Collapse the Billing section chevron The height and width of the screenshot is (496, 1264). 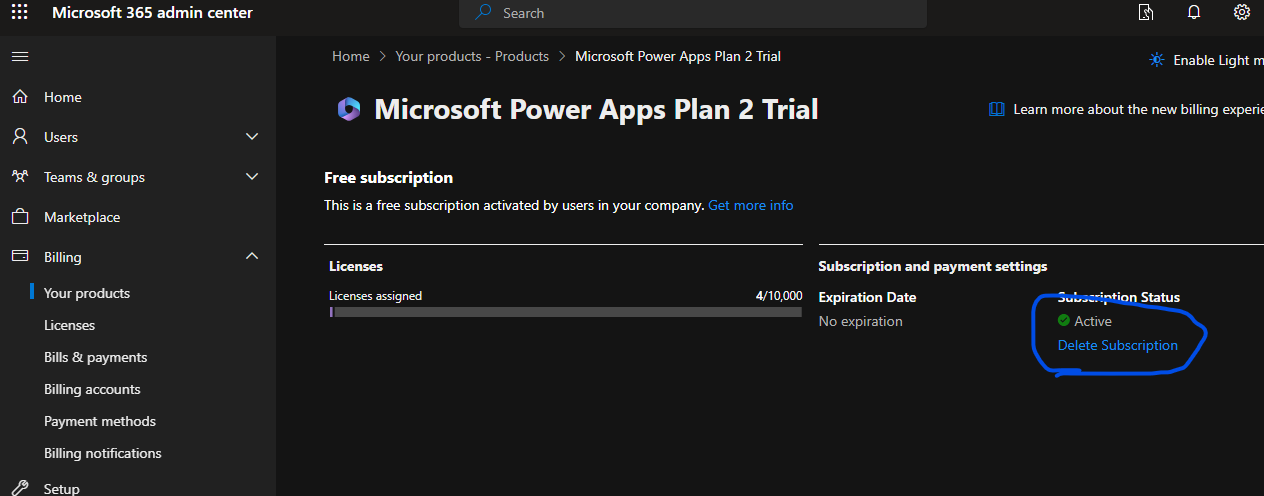tap(252, 257)
